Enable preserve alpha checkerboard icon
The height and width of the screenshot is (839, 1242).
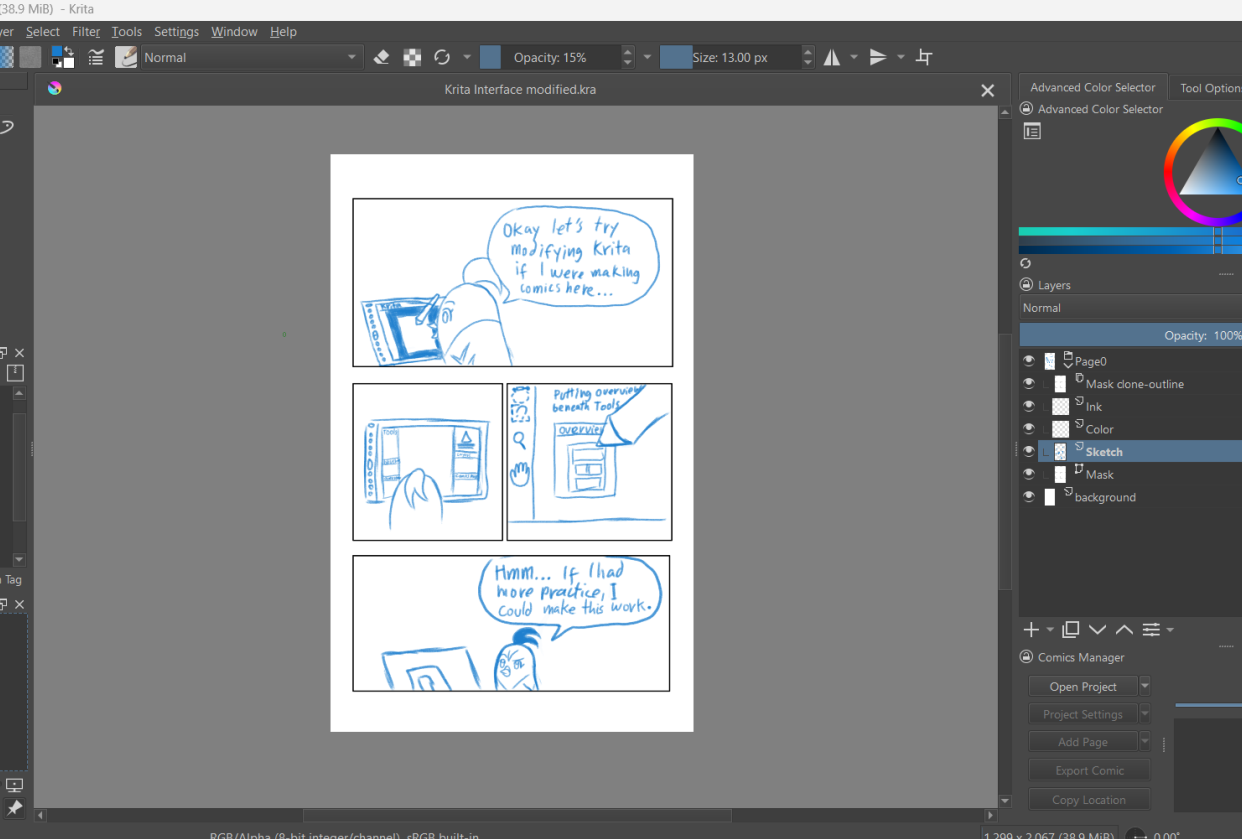(x=412, y=58)
